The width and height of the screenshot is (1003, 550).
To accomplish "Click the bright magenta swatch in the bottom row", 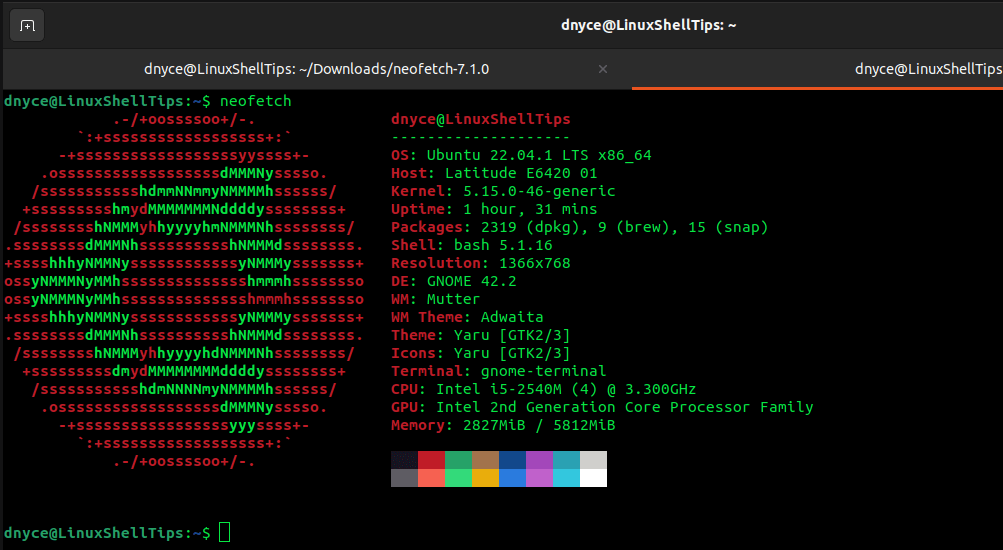I will pyautogui.click(x=539, y=478).
